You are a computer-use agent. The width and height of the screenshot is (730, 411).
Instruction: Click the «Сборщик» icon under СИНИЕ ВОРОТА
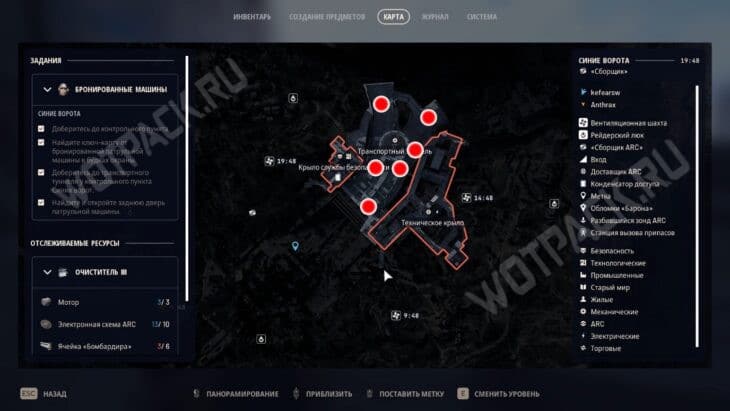tap(583, 71)
